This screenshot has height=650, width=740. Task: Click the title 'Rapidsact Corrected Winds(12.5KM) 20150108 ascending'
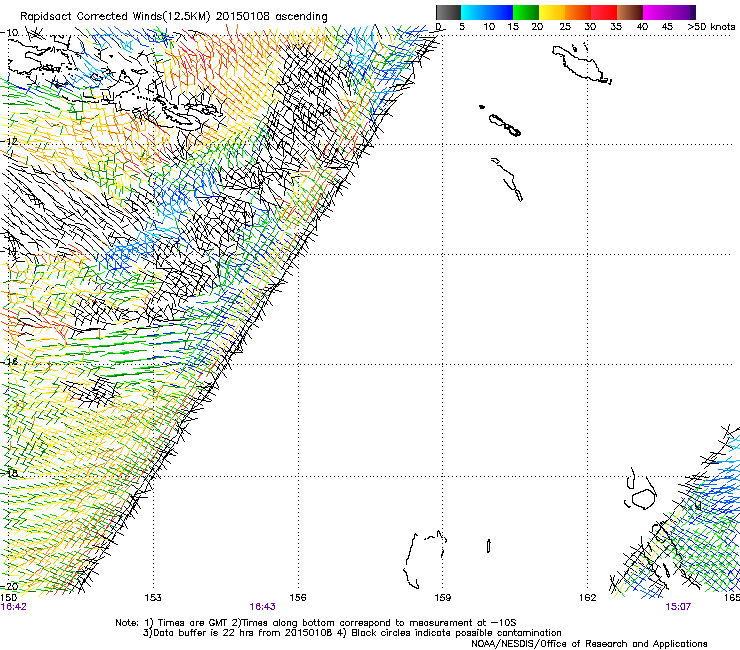pyautogui.click(x=174, y=17)
